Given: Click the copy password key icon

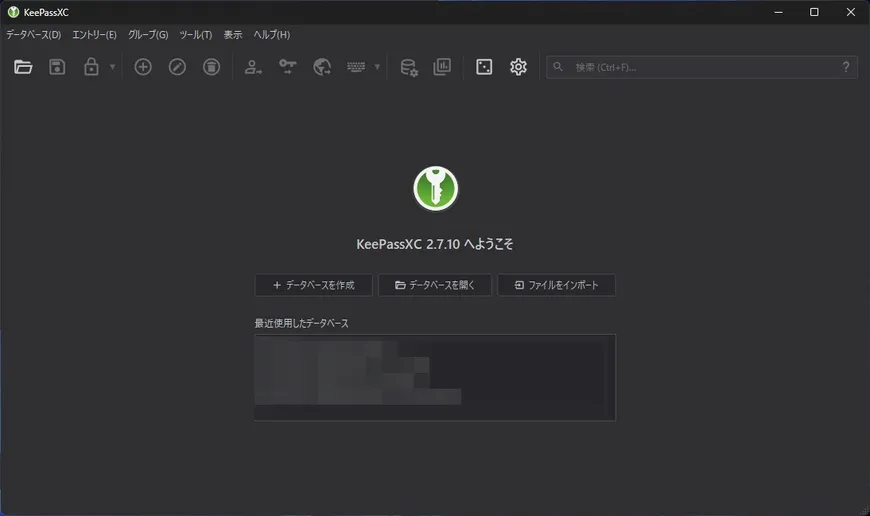Looking at the screenshot, I should click(x=287, y=67).
